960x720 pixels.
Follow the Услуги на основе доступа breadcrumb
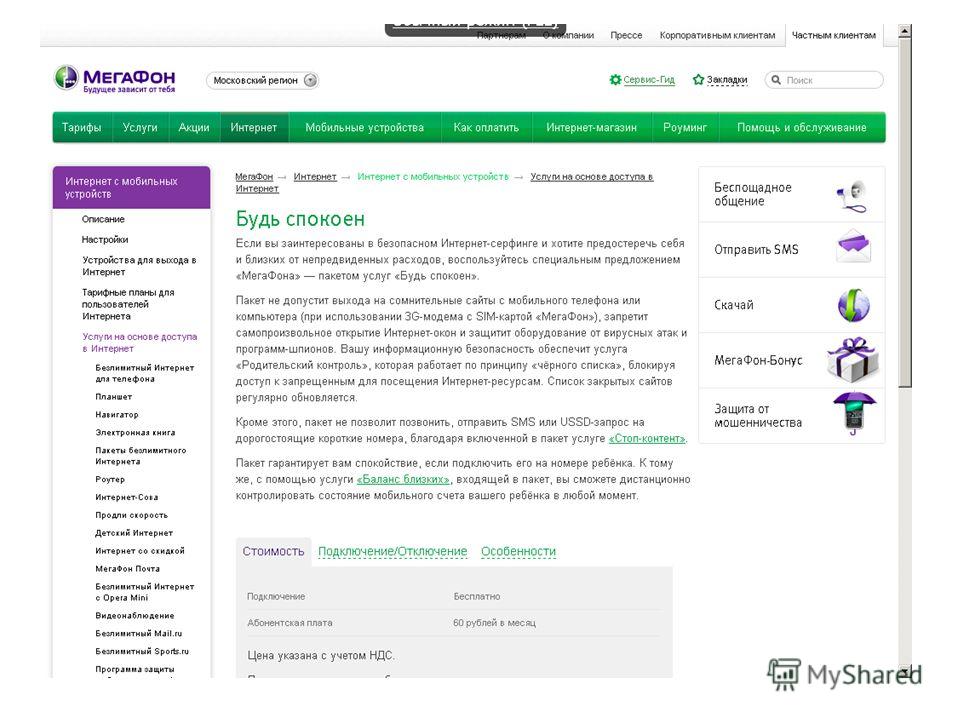[x=444, y=182]
